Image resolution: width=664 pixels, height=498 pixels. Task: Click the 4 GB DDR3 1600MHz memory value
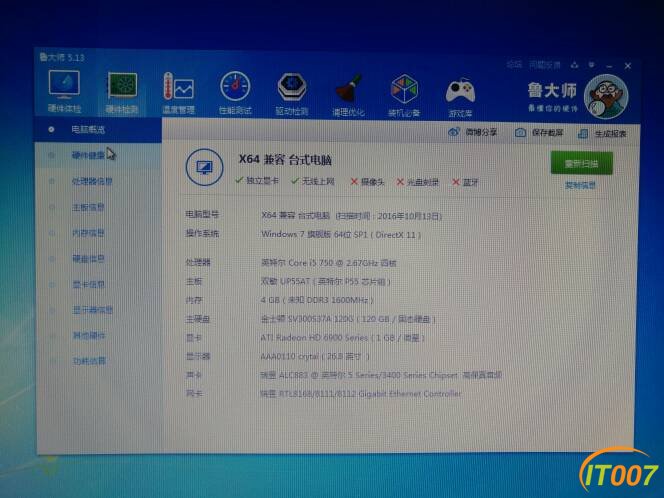(317, 300)
